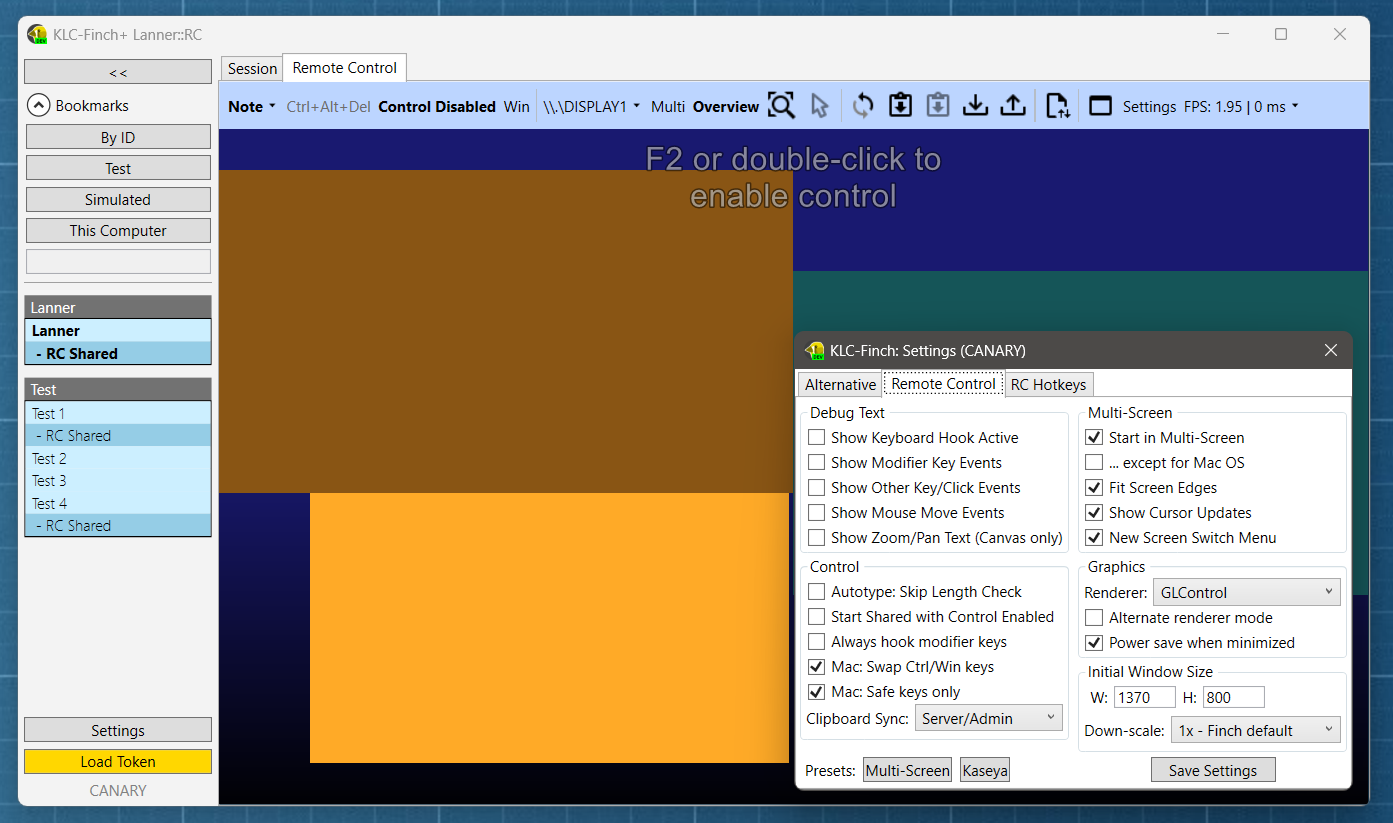Click the magnifier zoom icon next to Overview
1393x823 pixels.
[781, 105]
